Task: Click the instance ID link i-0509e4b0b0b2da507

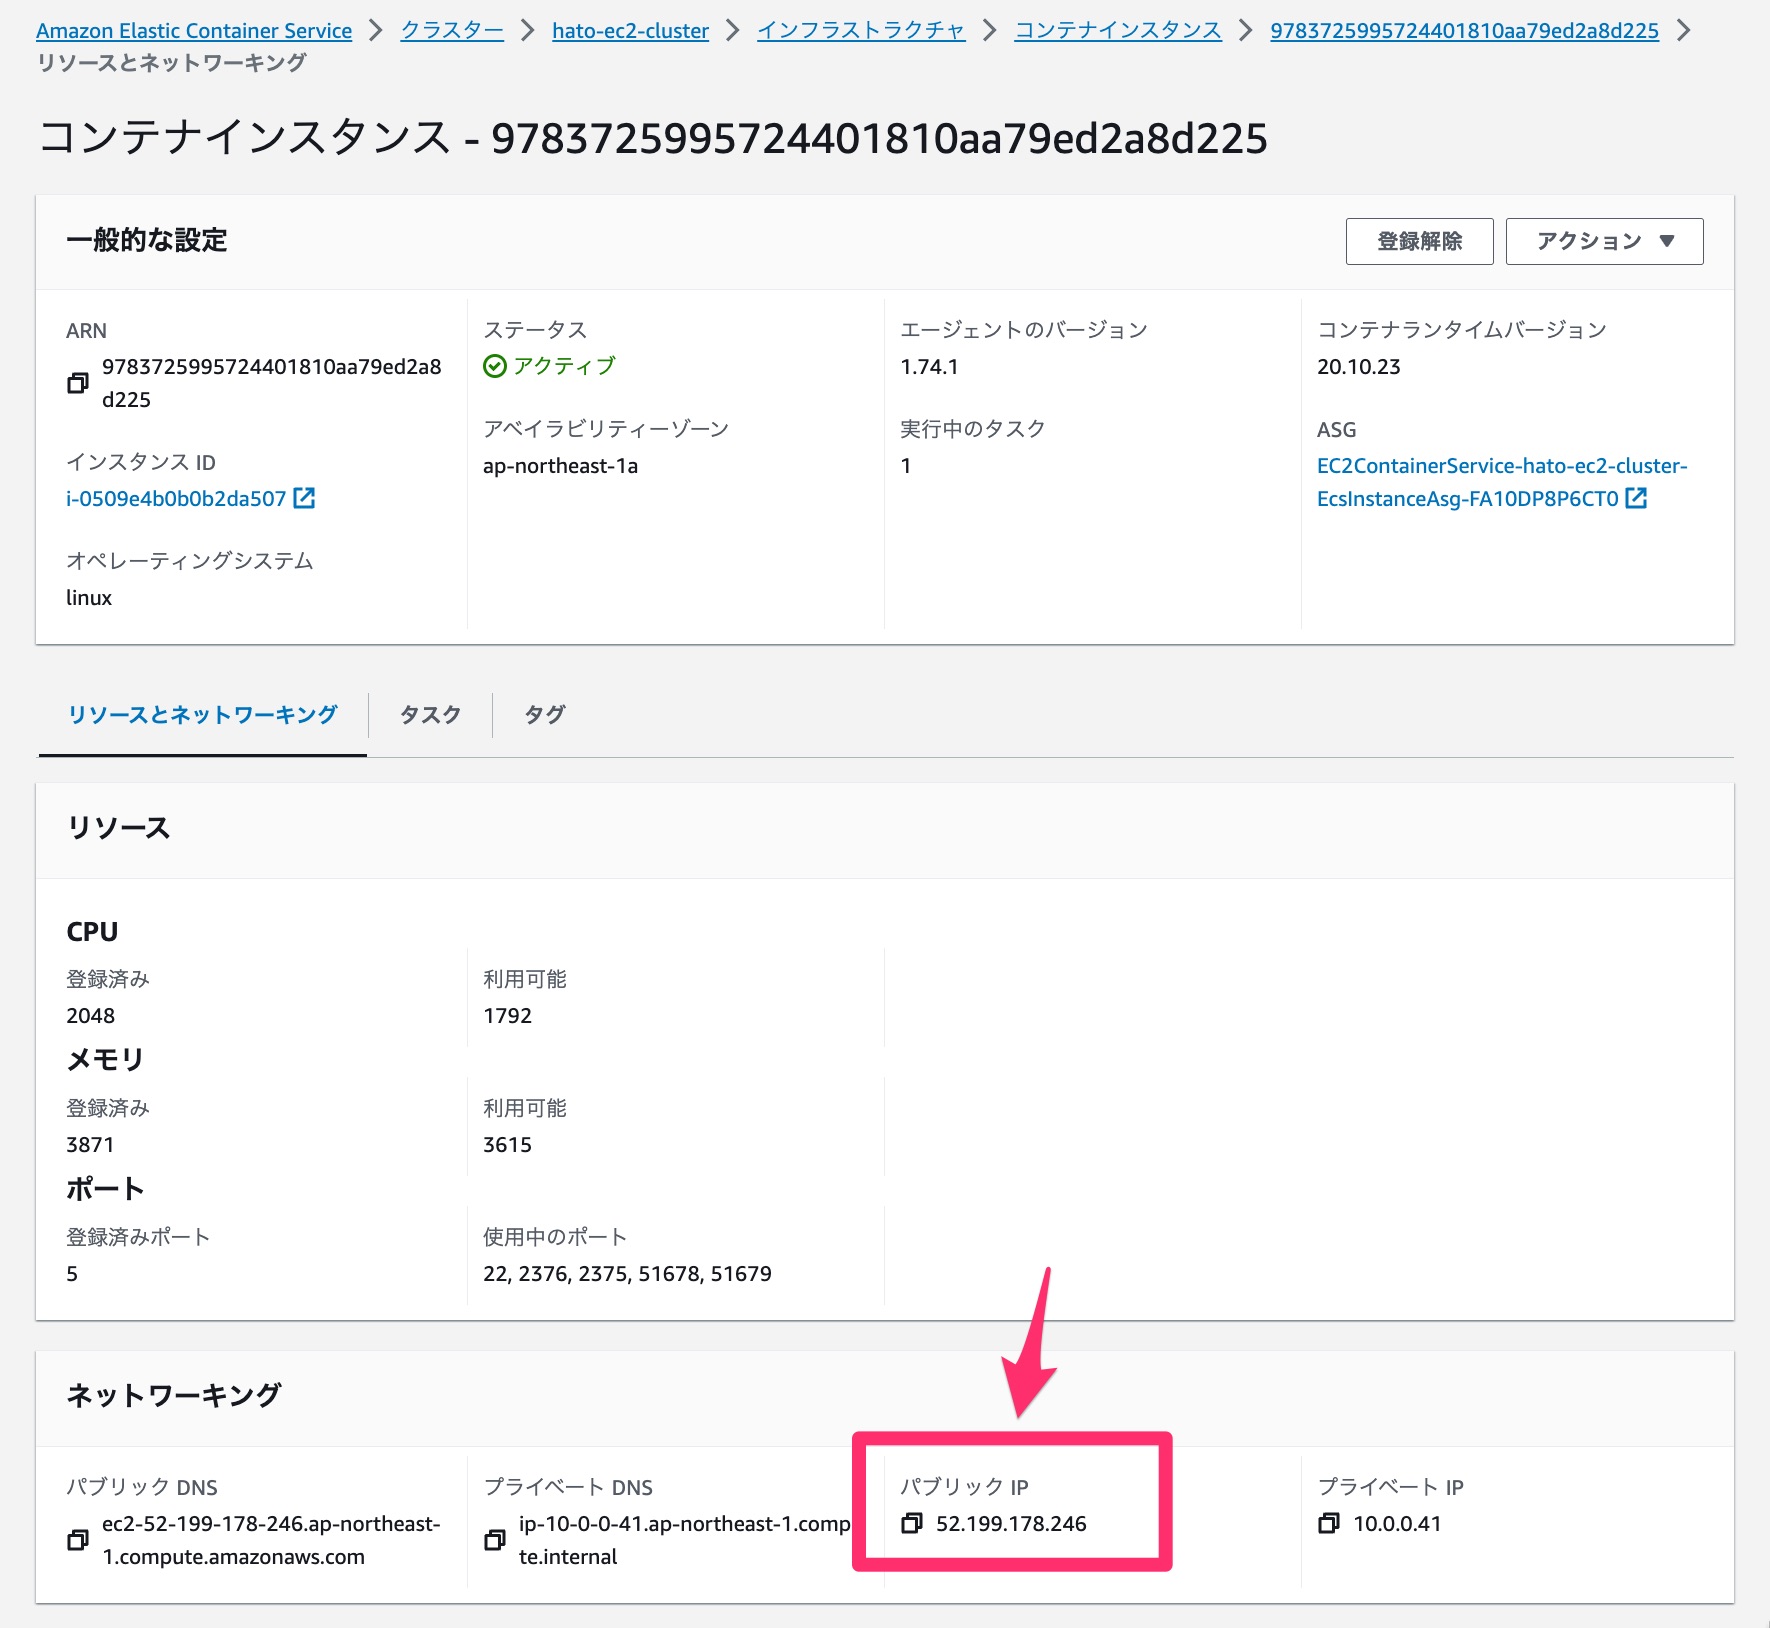Action: tap(175, 497)
